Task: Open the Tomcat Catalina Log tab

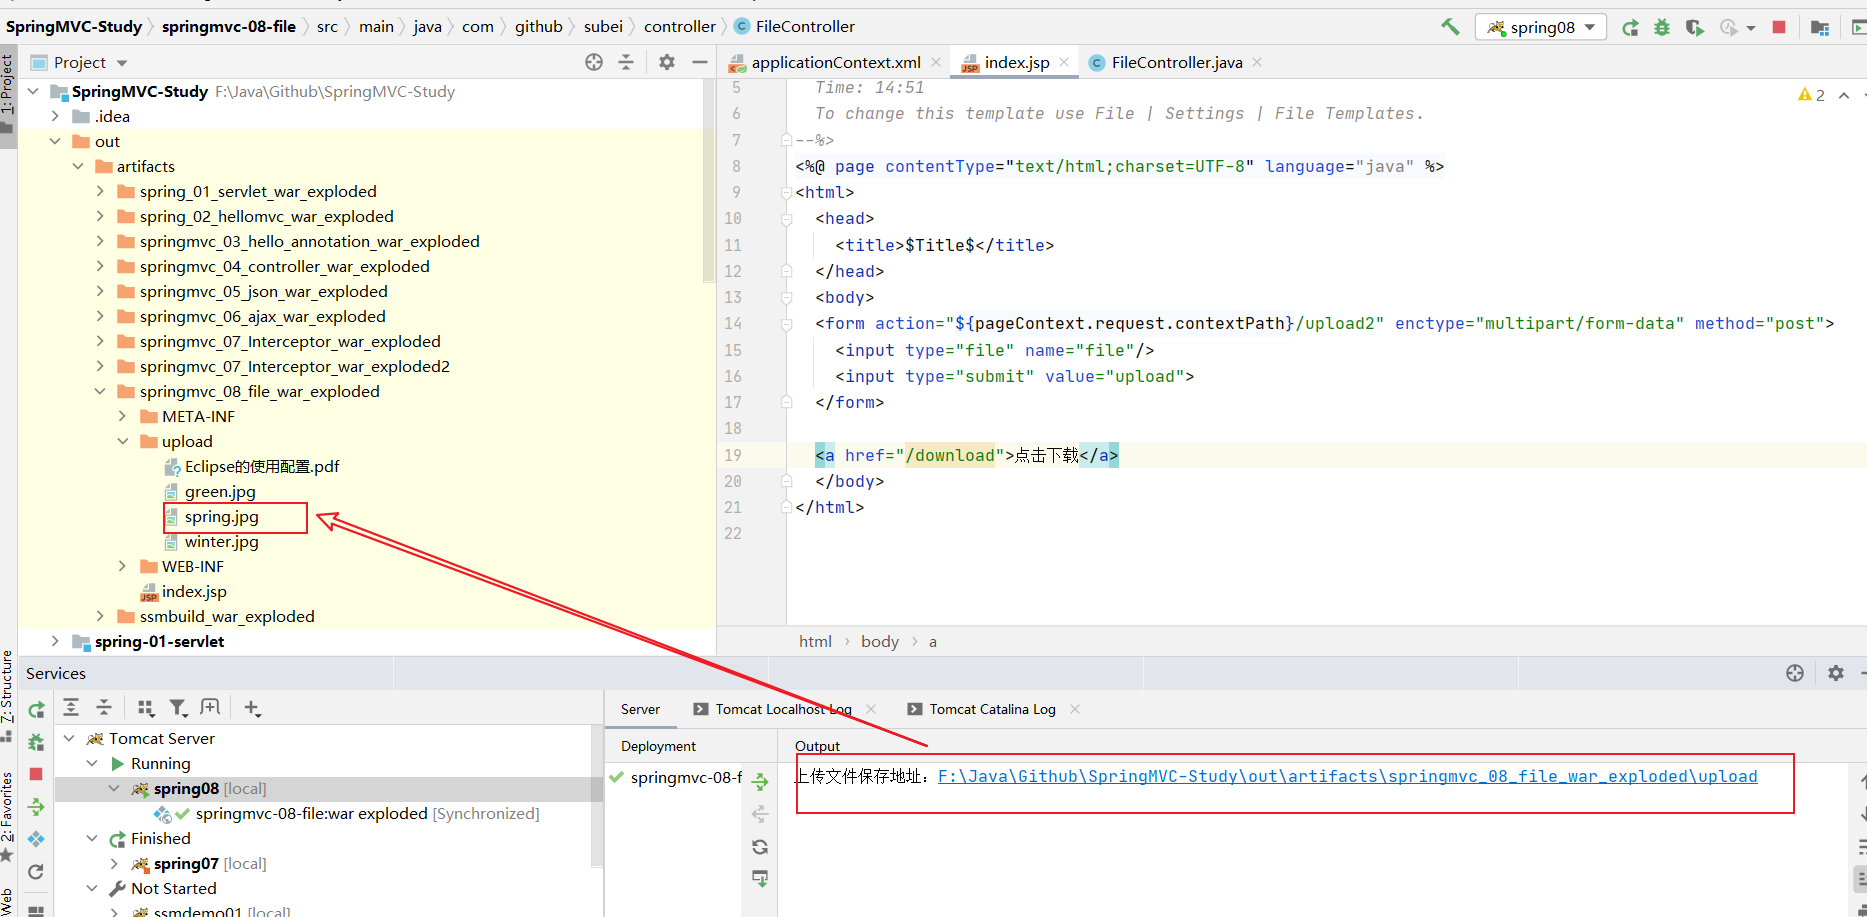Action: point(992,709)
